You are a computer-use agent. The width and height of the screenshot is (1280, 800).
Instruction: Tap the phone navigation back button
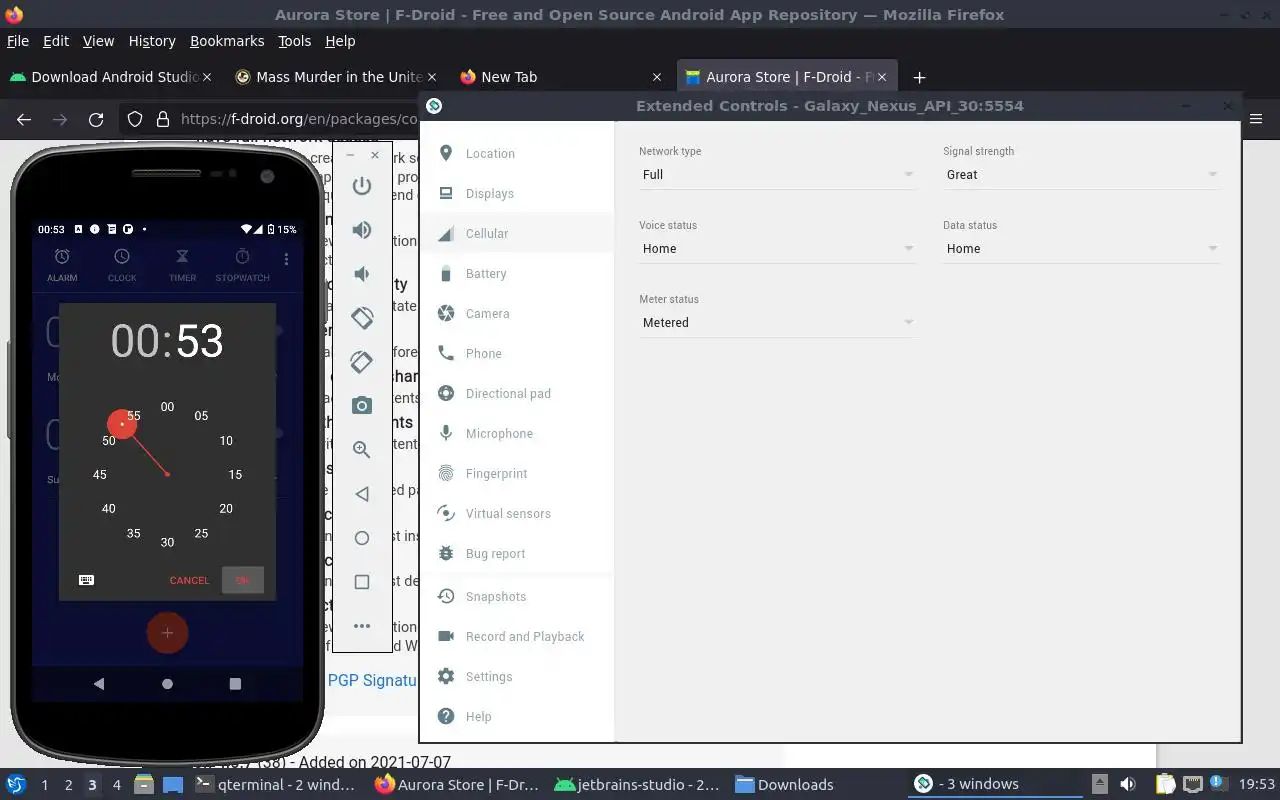pos(99,684)
